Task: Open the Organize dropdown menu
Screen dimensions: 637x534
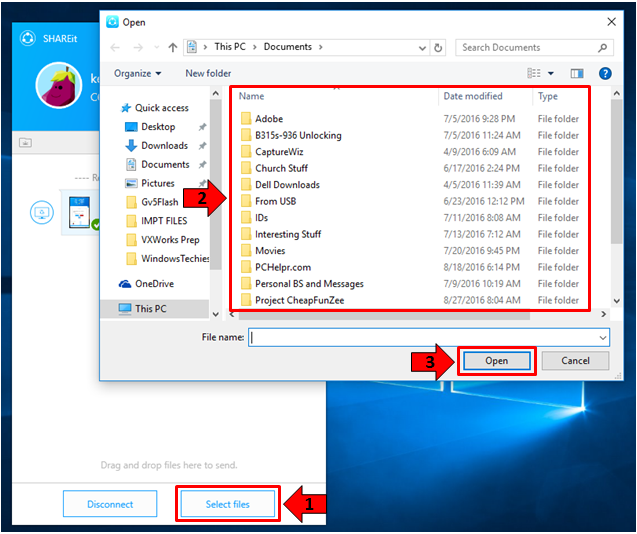Action: click(x=138, y=73)
